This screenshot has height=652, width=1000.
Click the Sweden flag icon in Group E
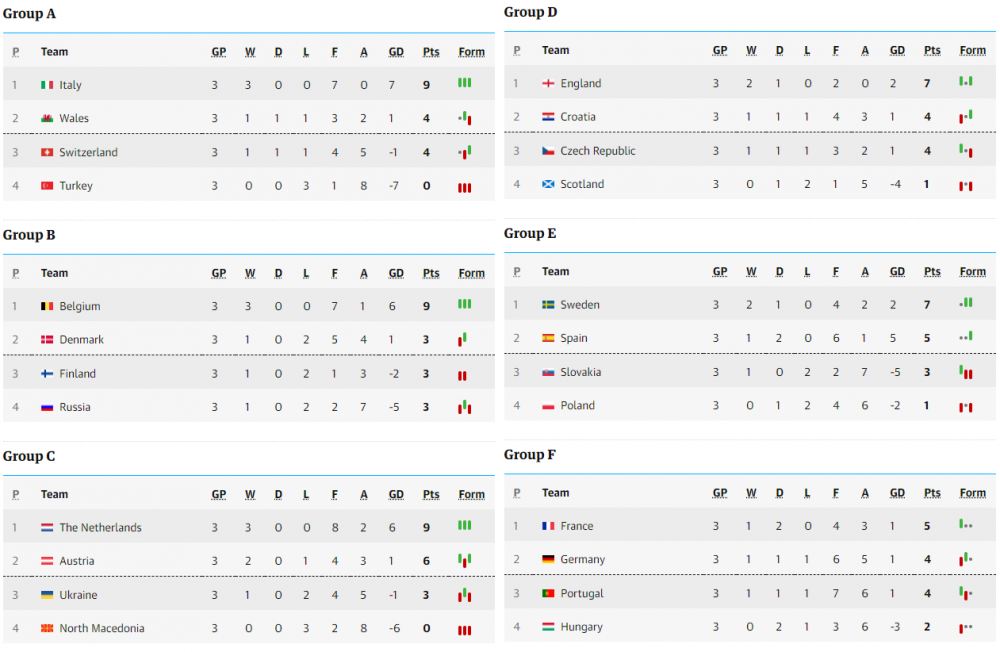coord(548,305)
